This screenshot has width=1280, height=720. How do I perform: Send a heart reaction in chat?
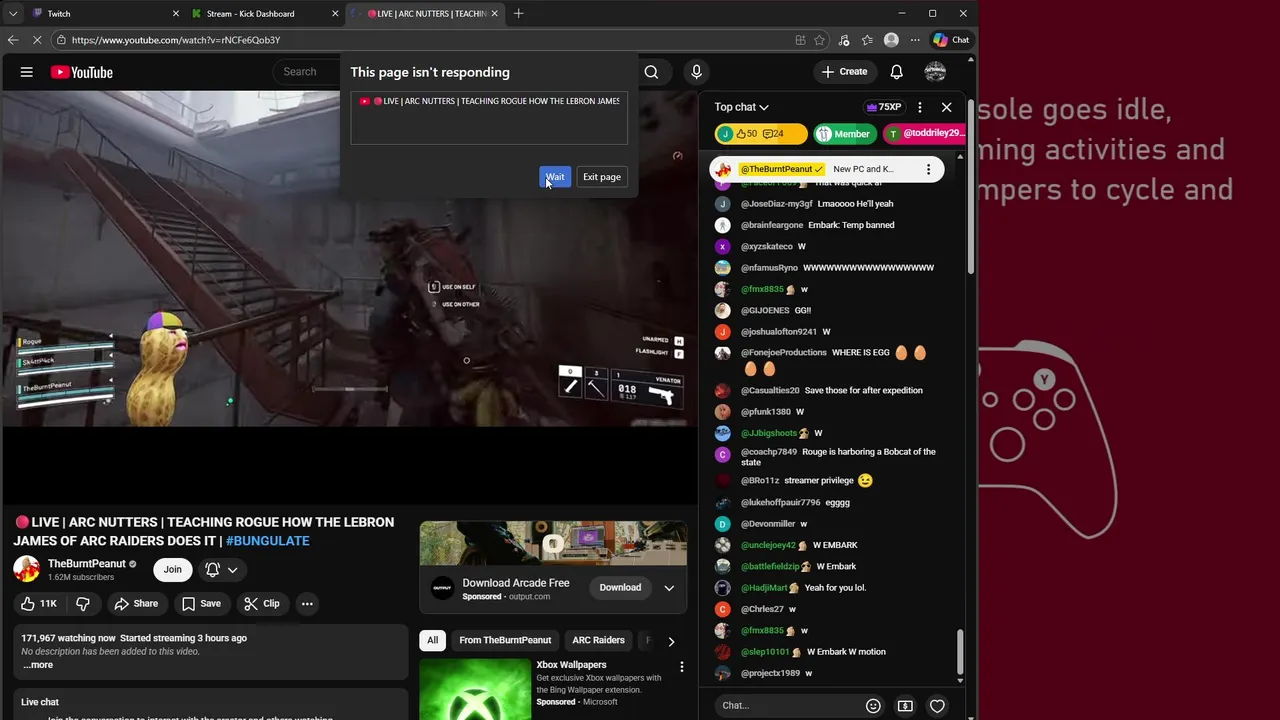(x=937, y=706)
